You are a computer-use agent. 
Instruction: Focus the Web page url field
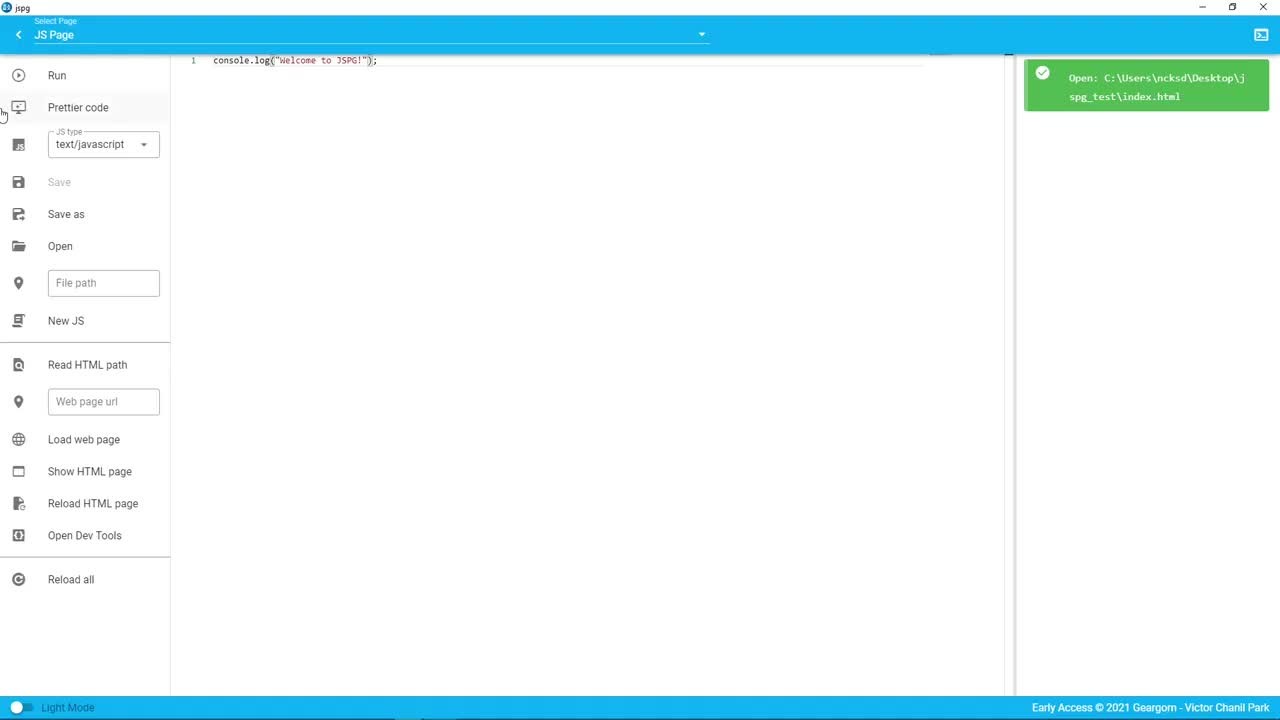click(103, 402)
